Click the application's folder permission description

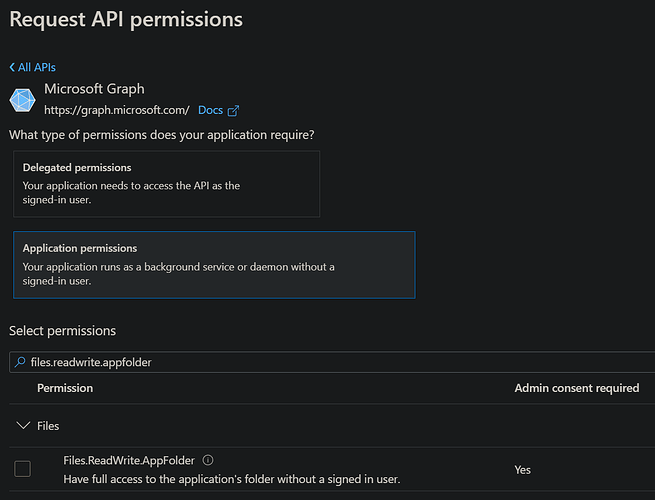coord(232,479)
